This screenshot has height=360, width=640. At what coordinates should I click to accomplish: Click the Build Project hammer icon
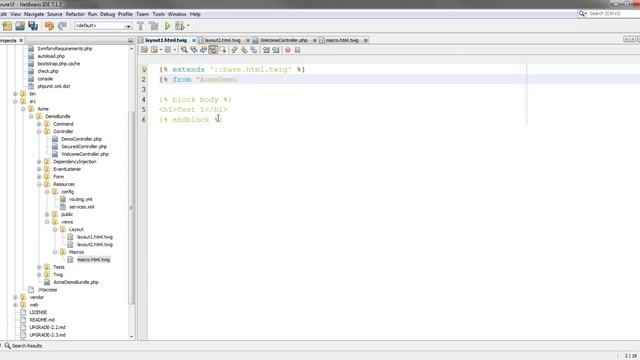point(140,26)
